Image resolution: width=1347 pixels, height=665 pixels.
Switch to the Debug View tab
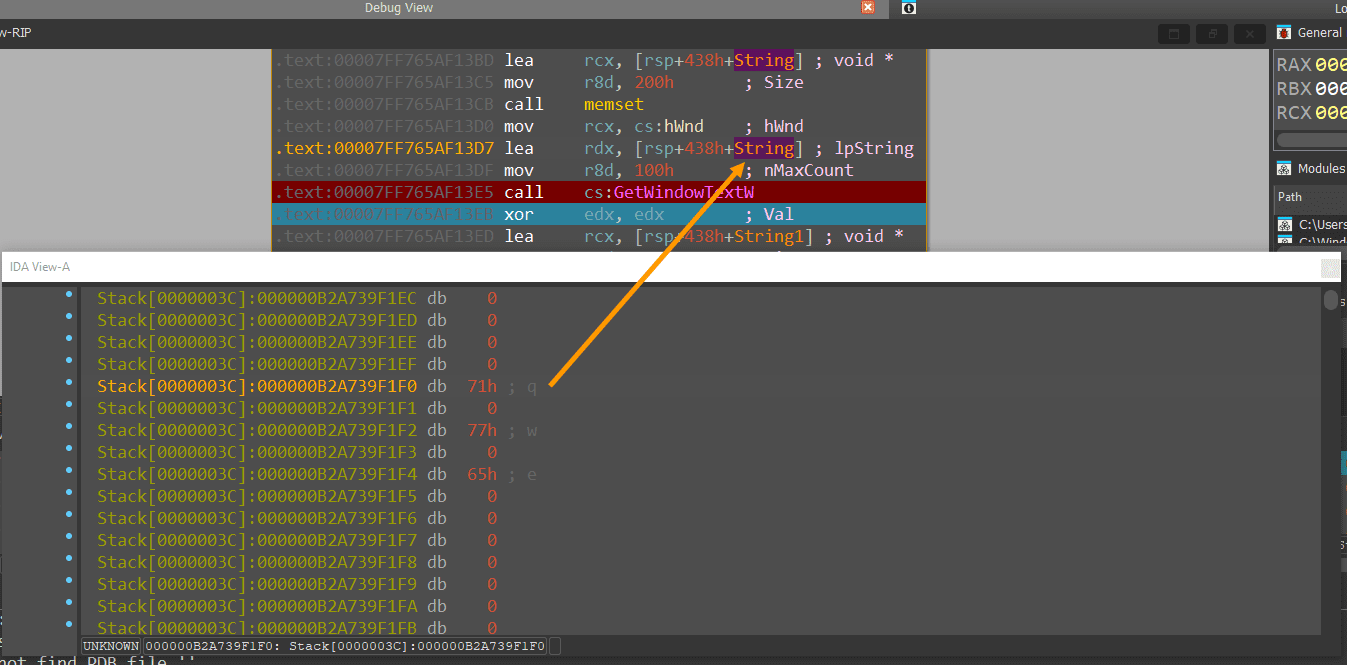point(398,8)
